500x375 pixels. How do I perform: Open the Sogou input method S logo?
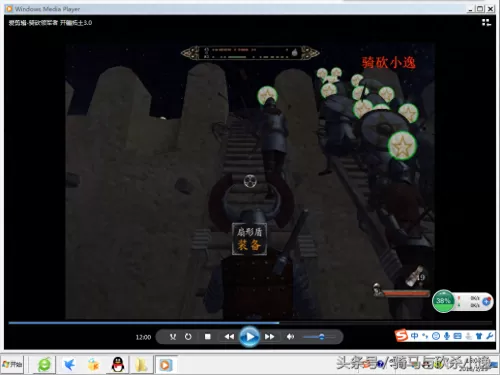coord(401,335)
